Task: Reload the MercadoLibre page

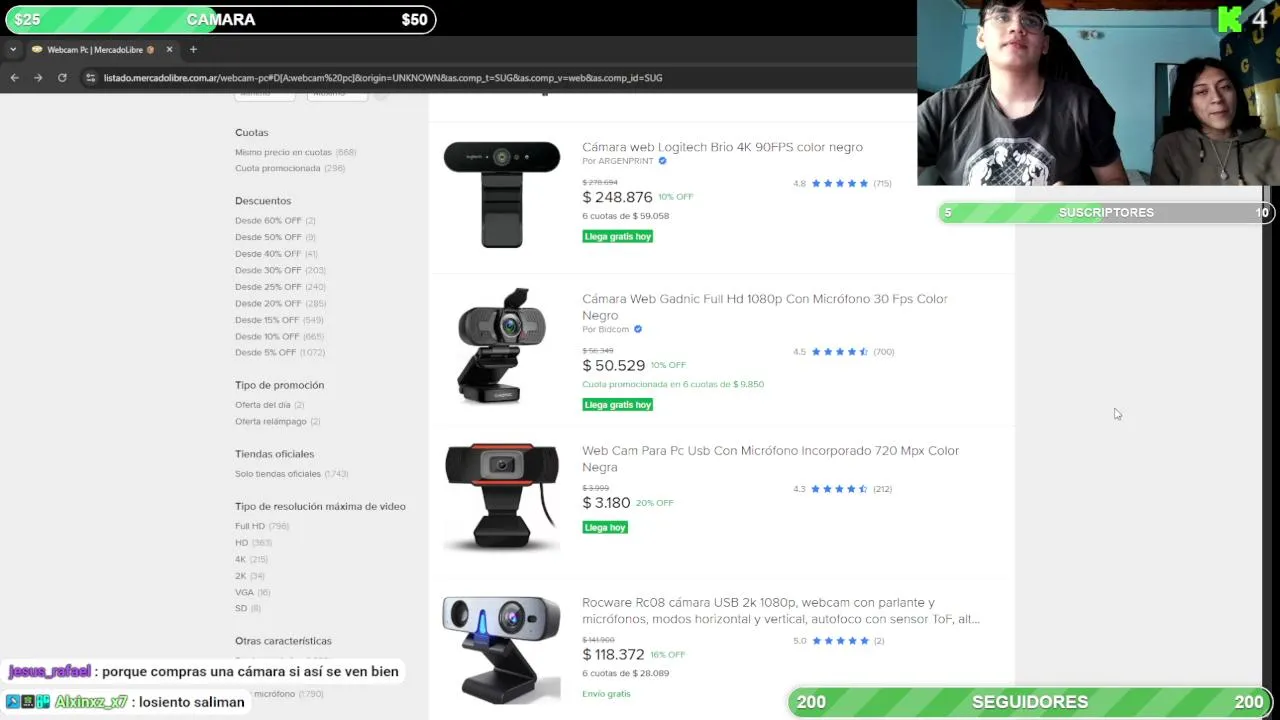Action: point(62,77)
